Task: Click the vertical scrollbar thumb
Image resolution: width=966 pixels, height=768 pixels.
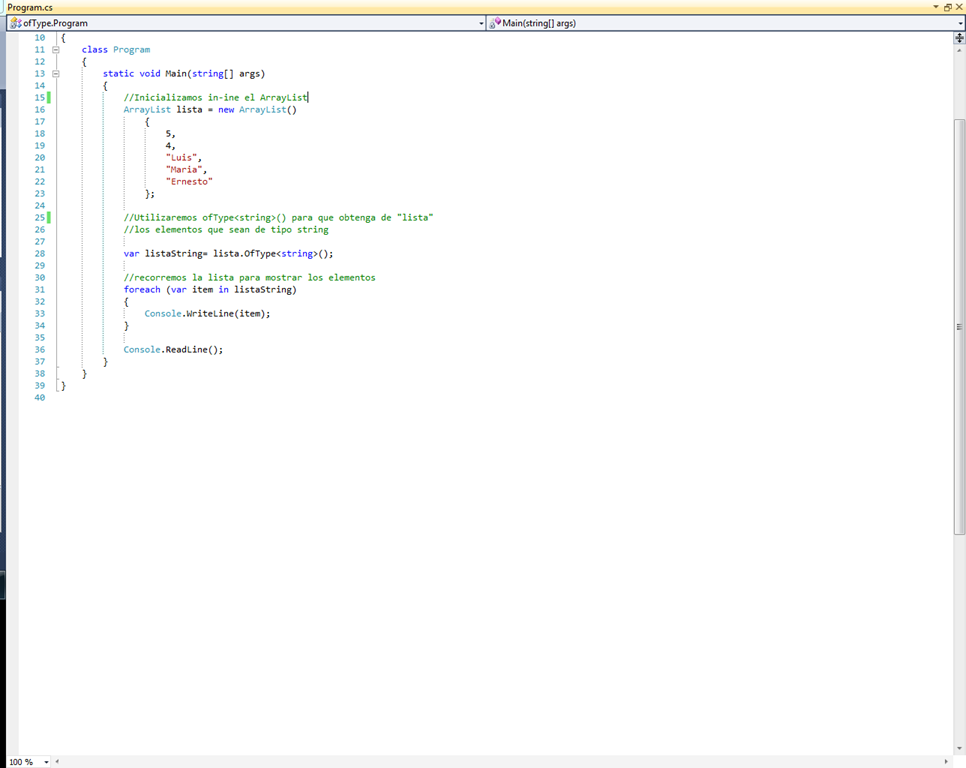Action: pos(960,326)
